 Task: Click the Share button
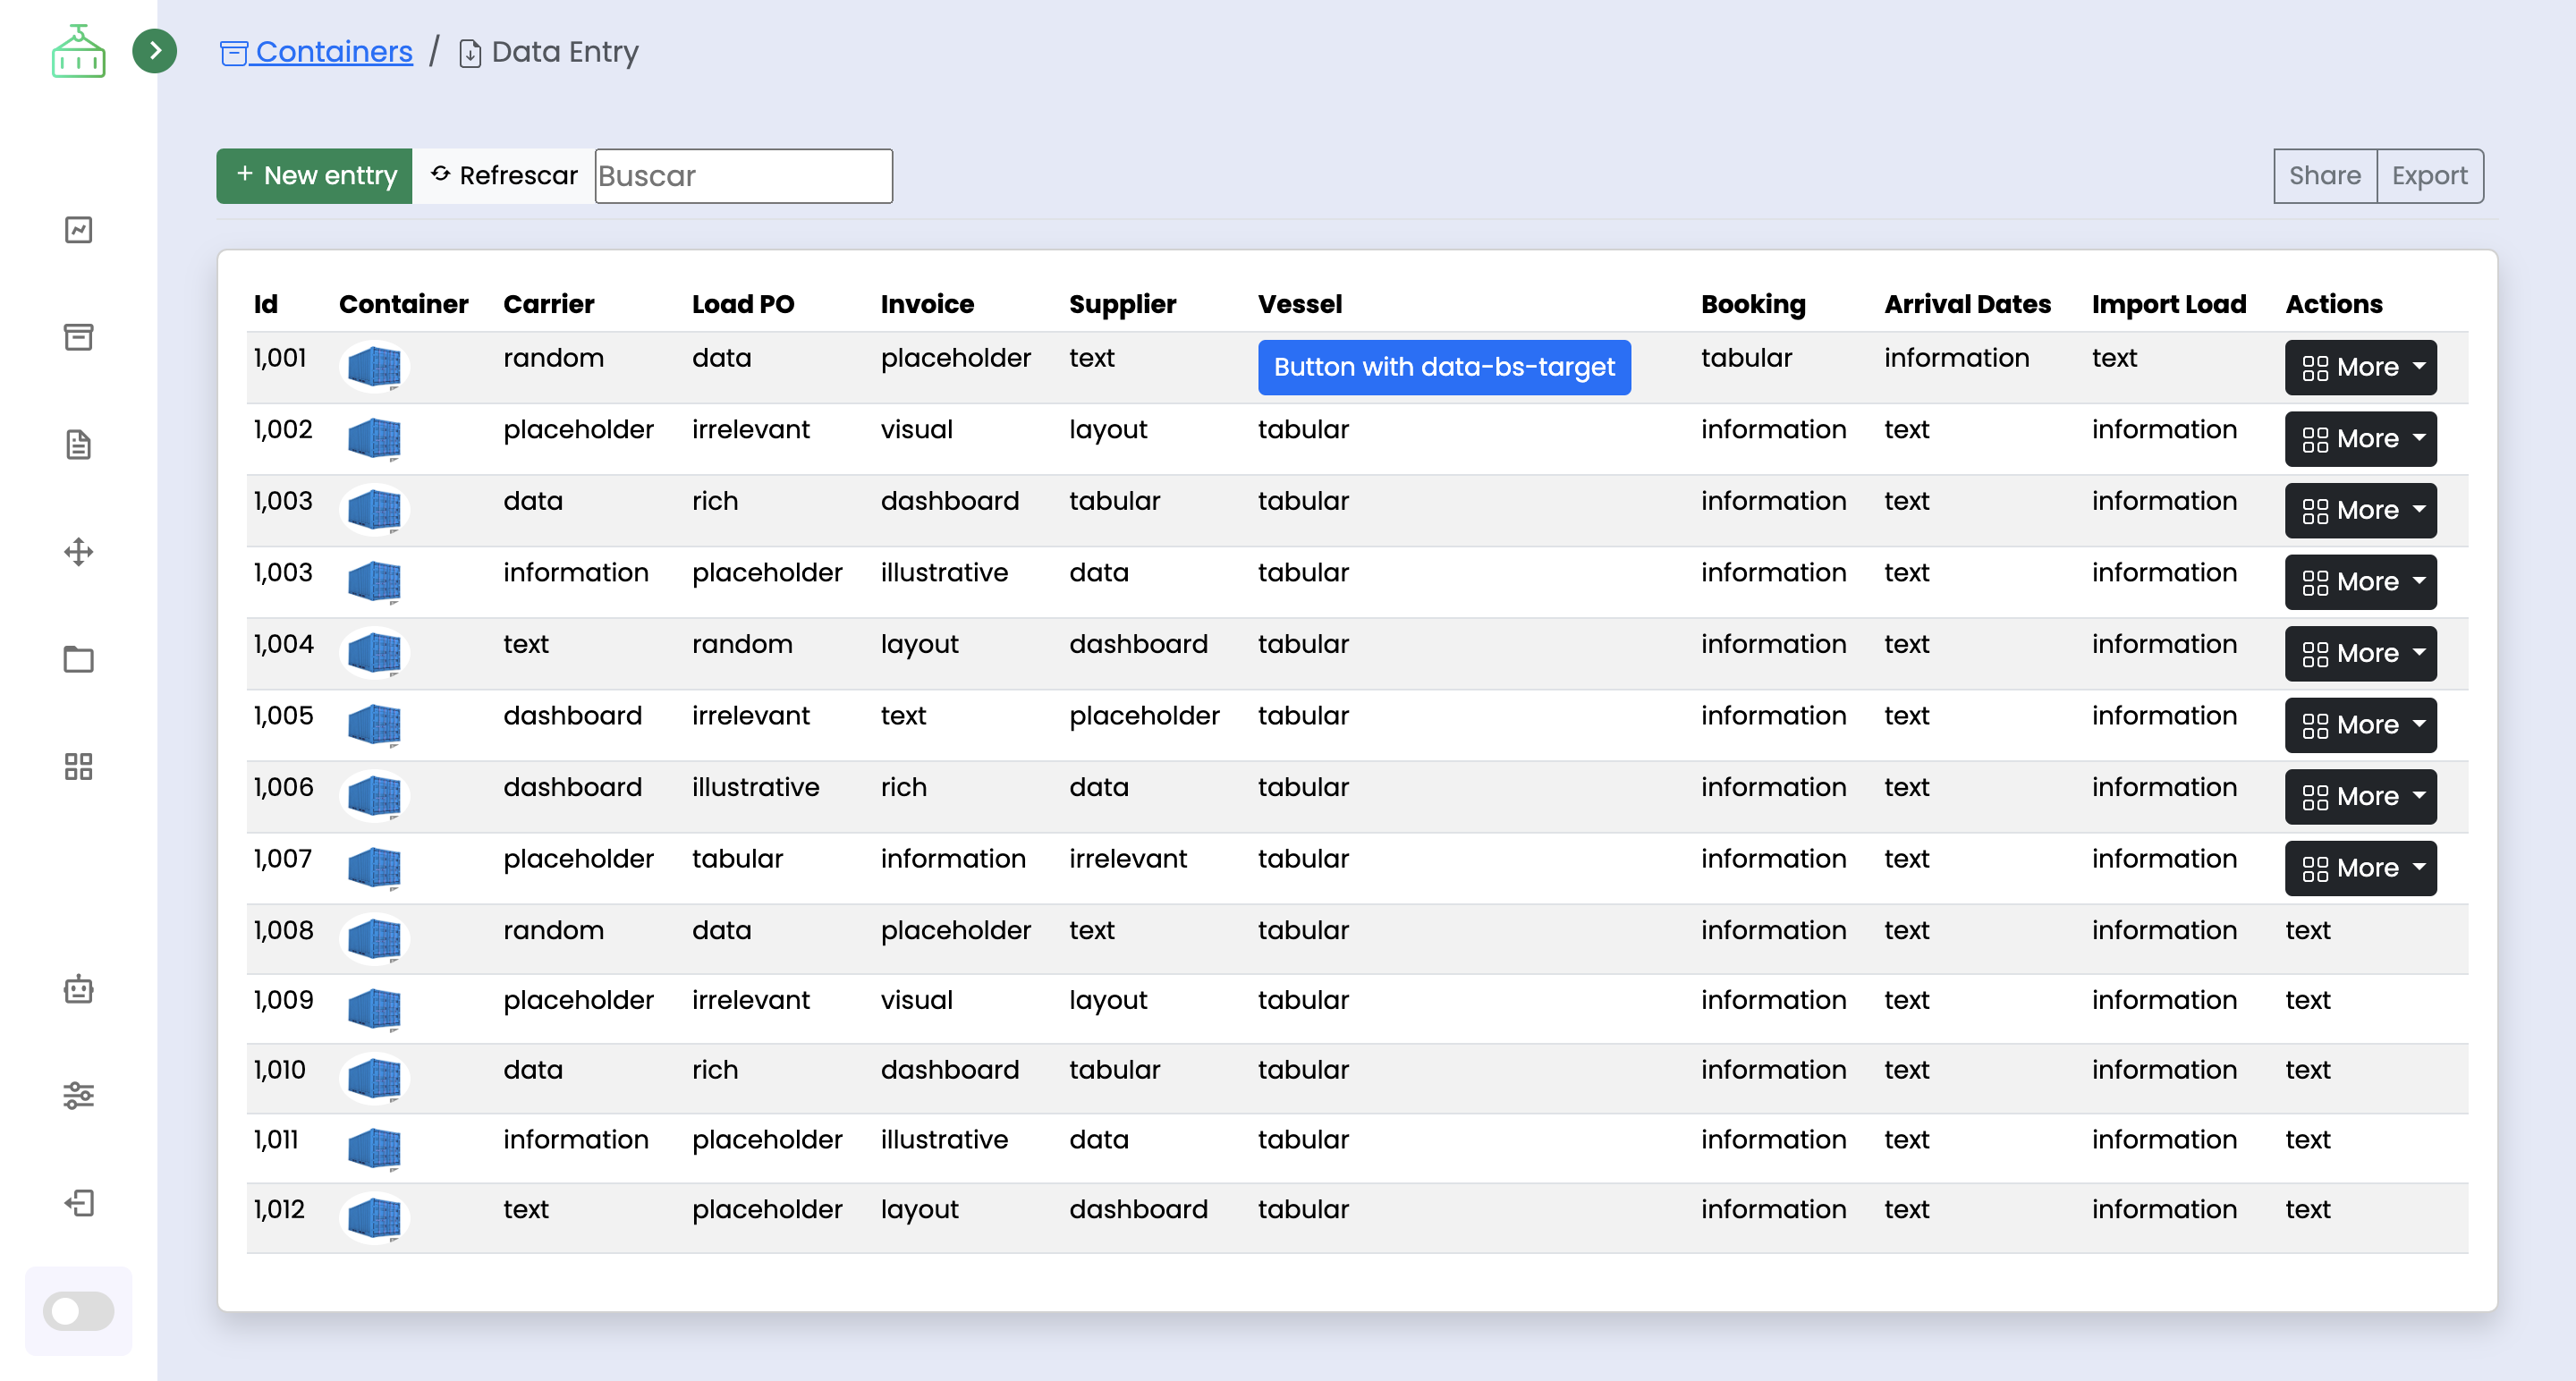click(2323, 176)
